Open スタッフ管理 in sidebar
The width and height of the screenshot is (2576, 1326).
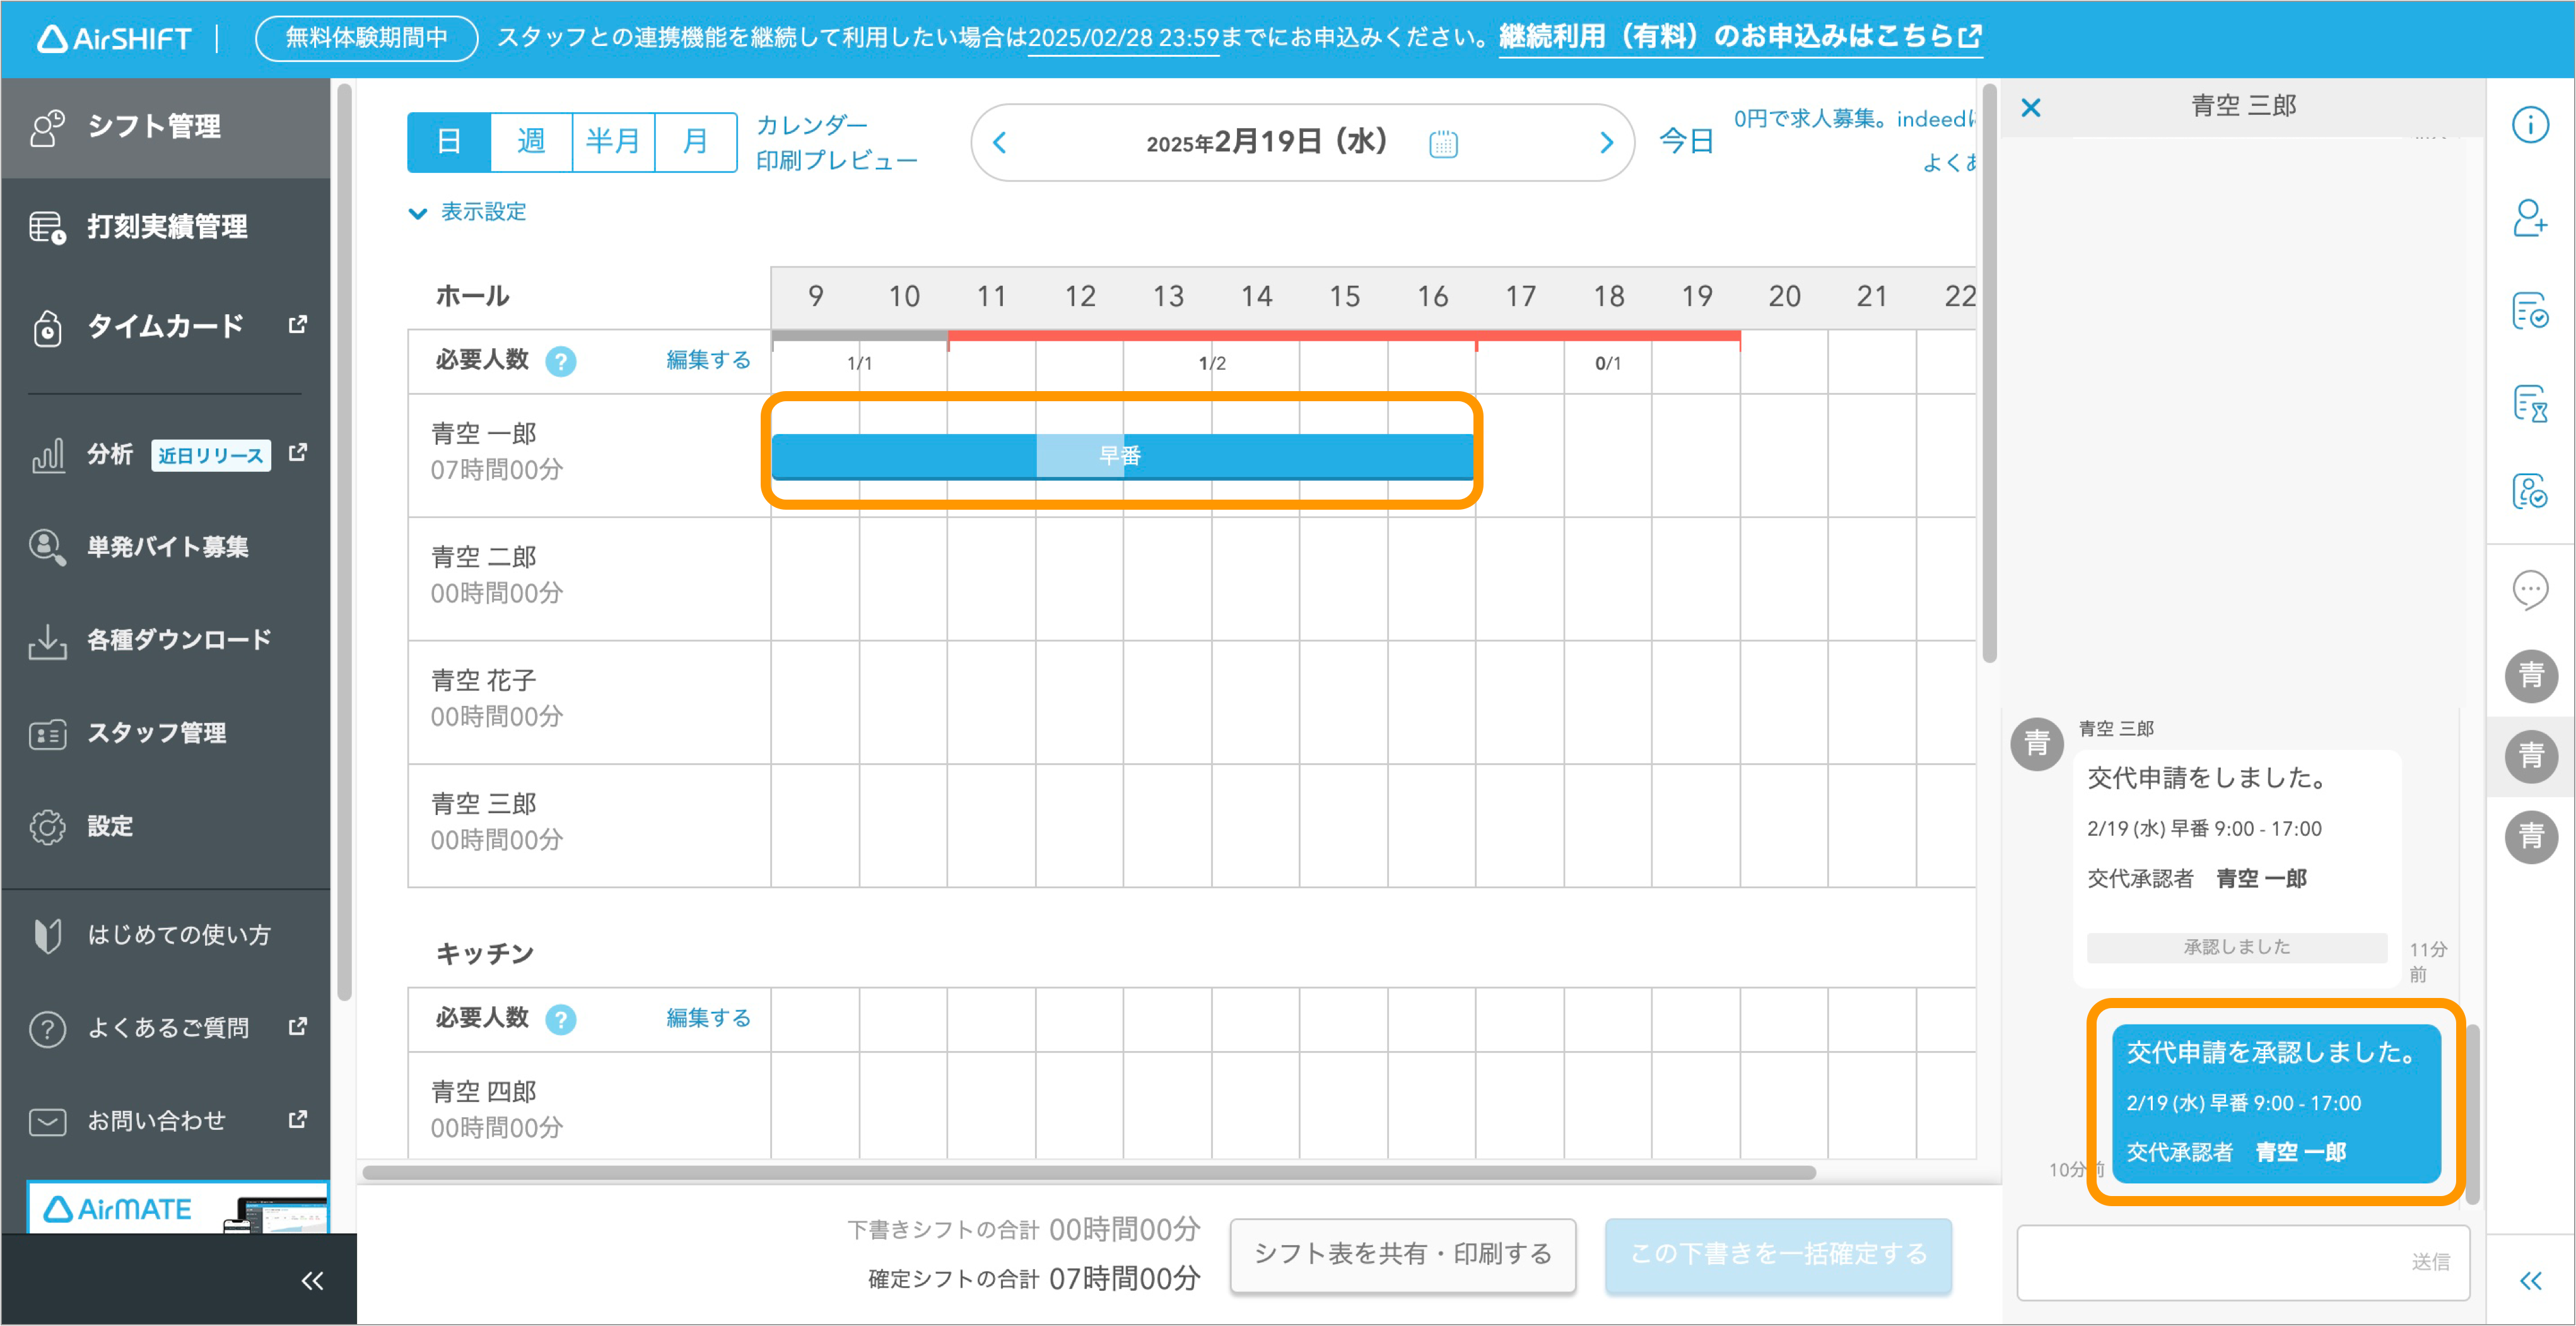pyautogui.click(x=166, y=733)
